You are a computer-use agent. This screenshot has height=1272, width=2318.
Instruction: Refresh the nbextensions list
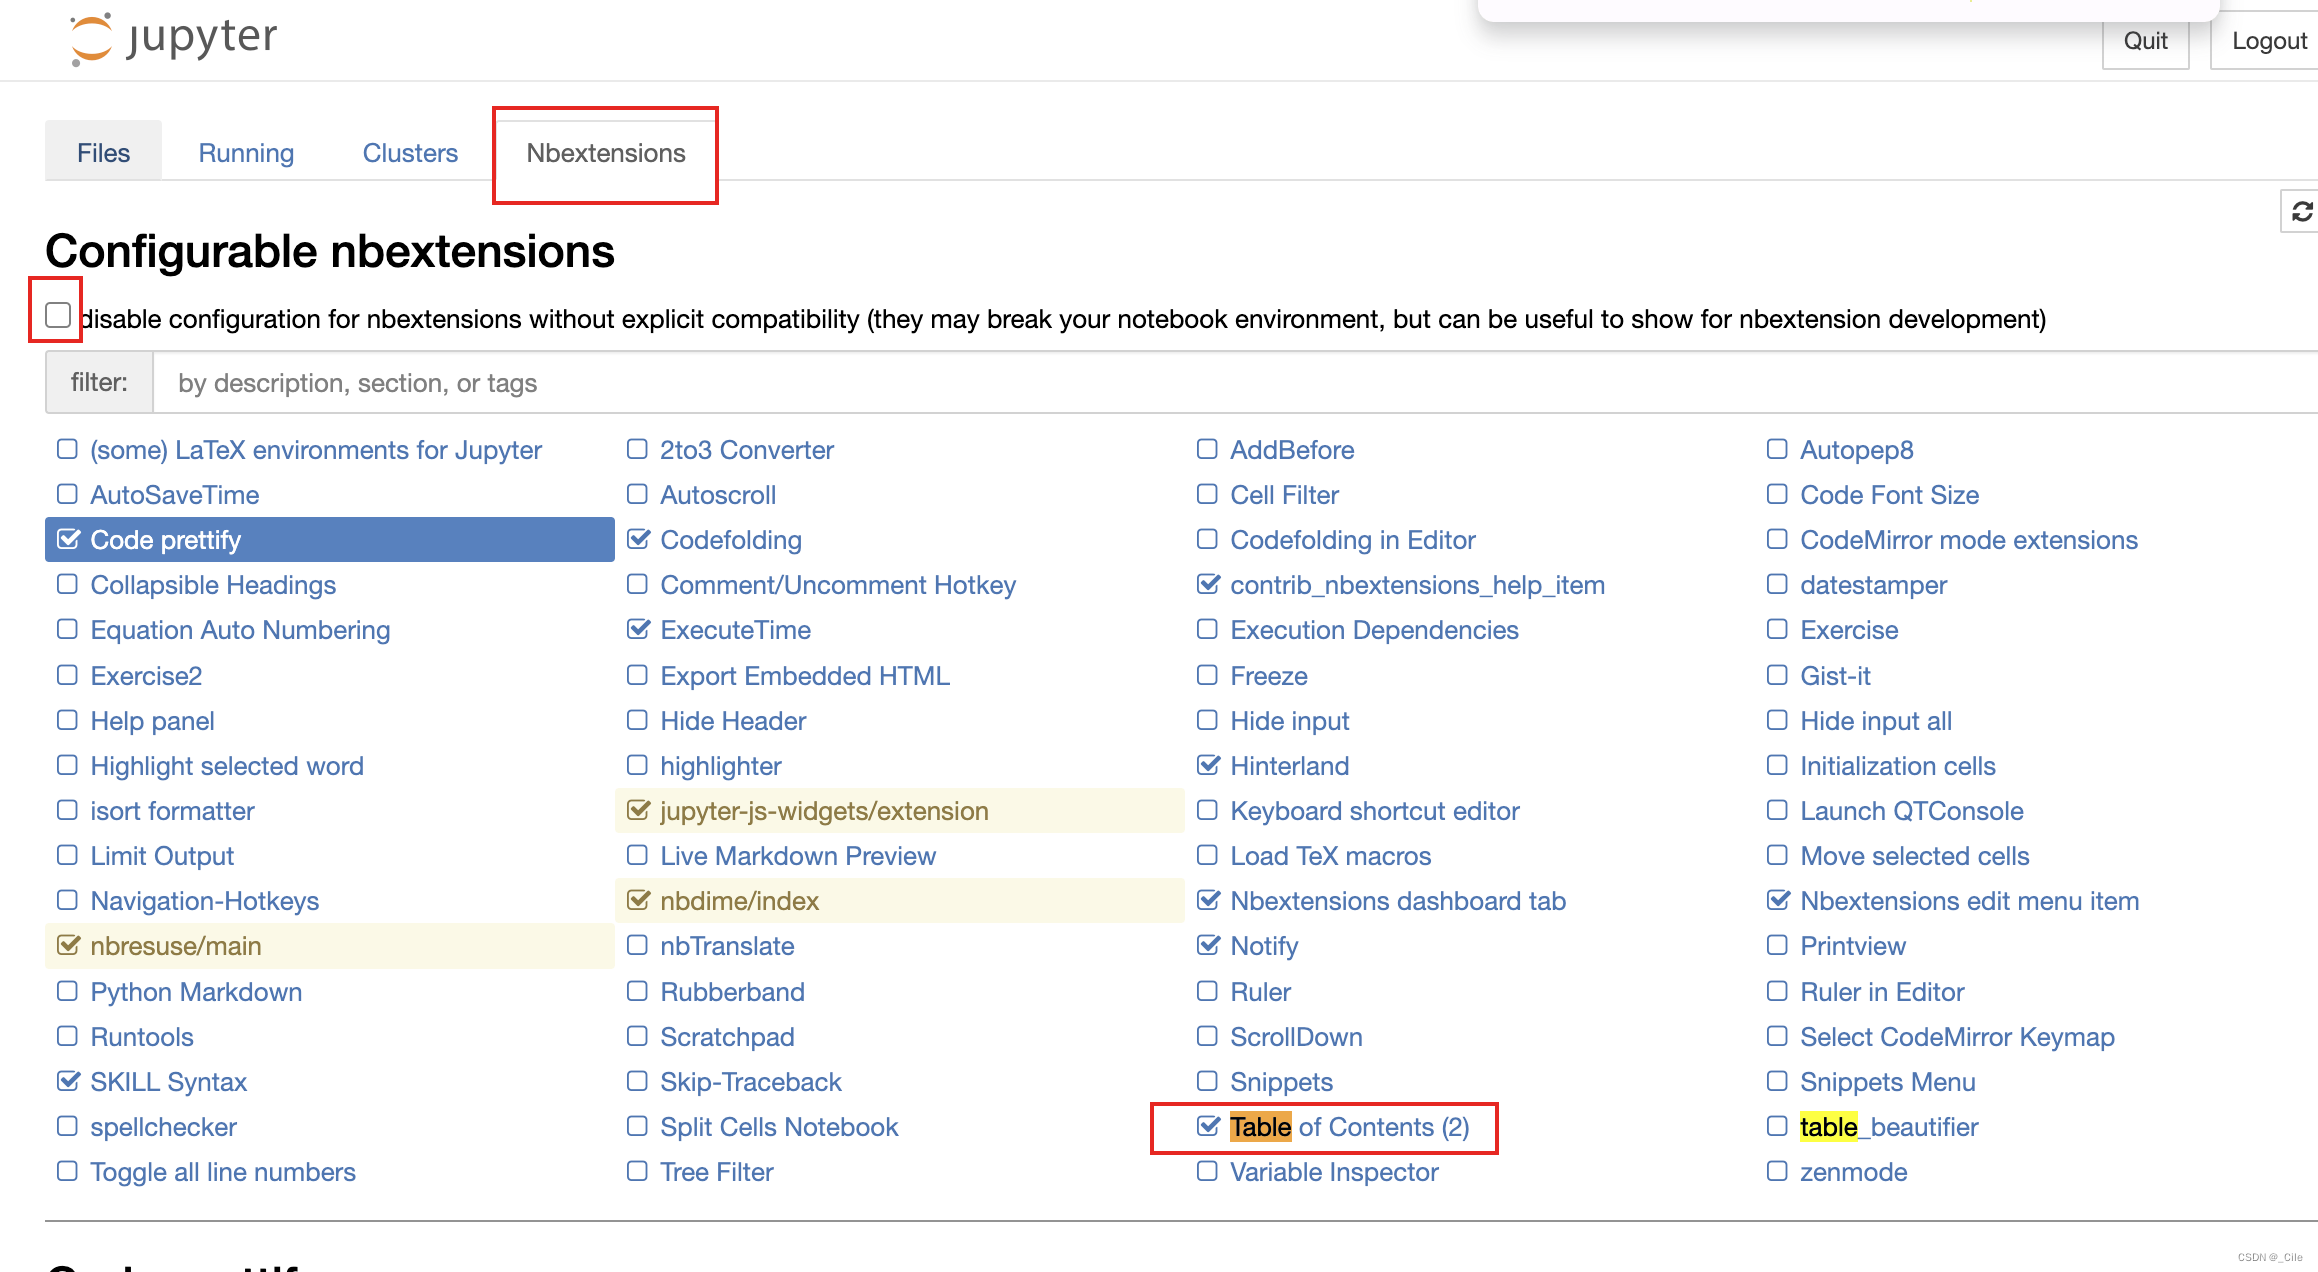pyautogui.click(x=2302, y=212)
